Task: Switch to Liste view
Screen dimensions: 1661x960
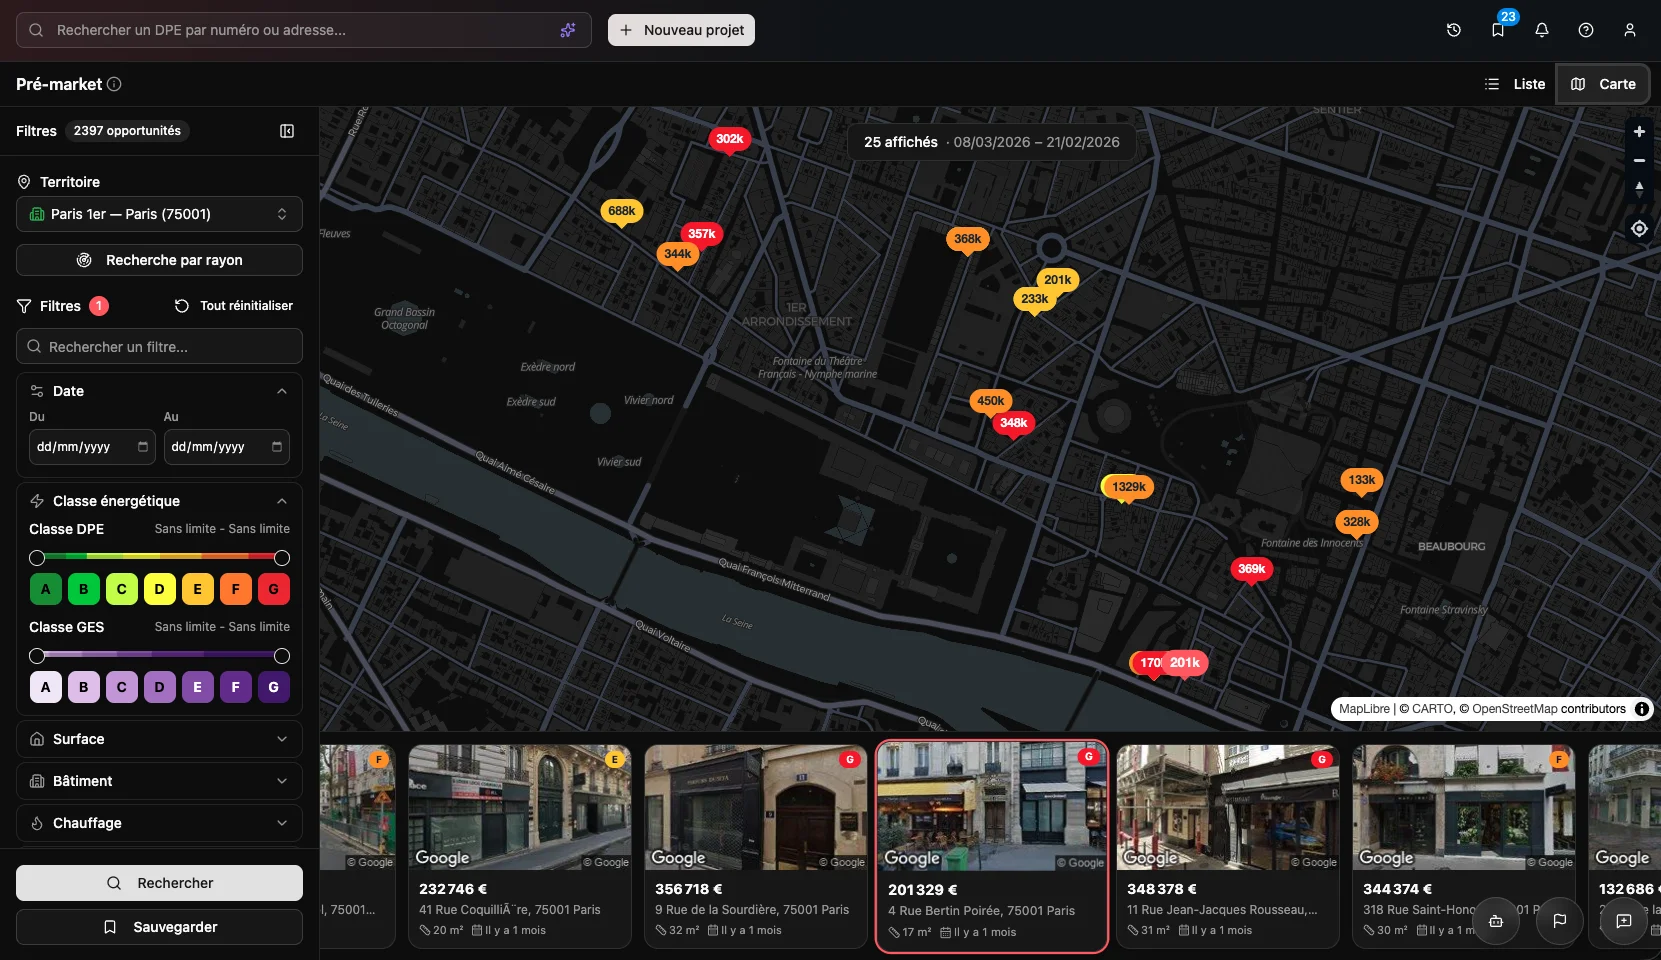Action: pyautogui.click(x=1515, y=84)
